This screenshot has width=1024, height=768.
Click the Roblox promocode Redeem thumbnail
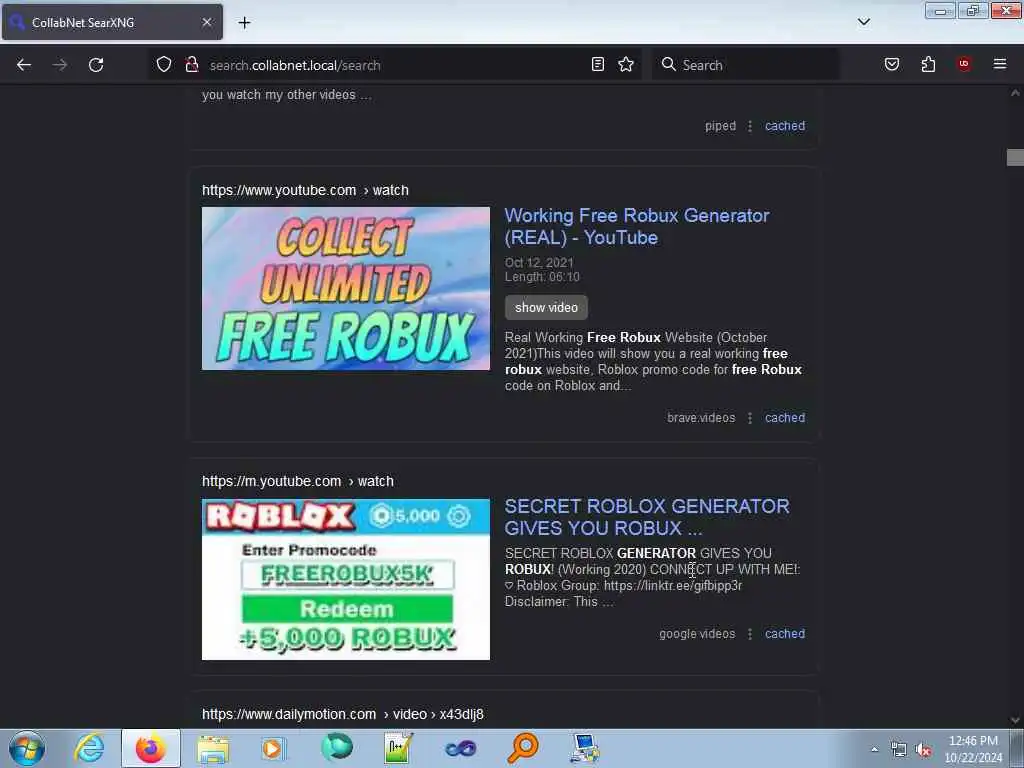345,579
